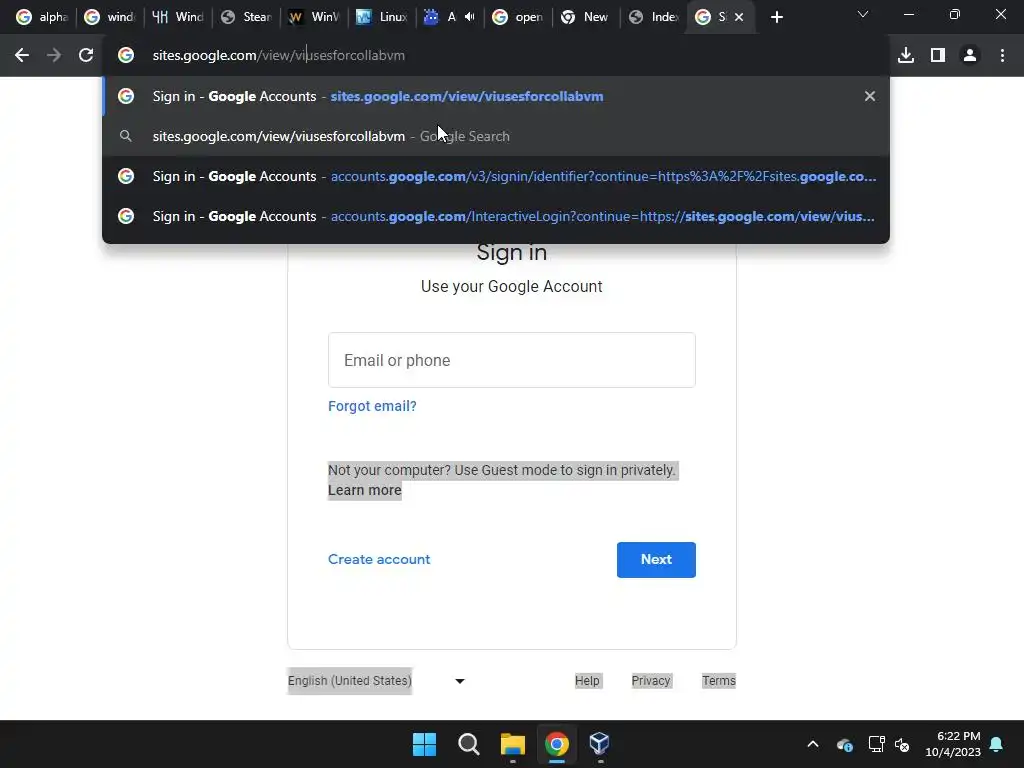1024x768 pixels.
Task: Open the clock showing 6:22 PM
Action: 953,744
